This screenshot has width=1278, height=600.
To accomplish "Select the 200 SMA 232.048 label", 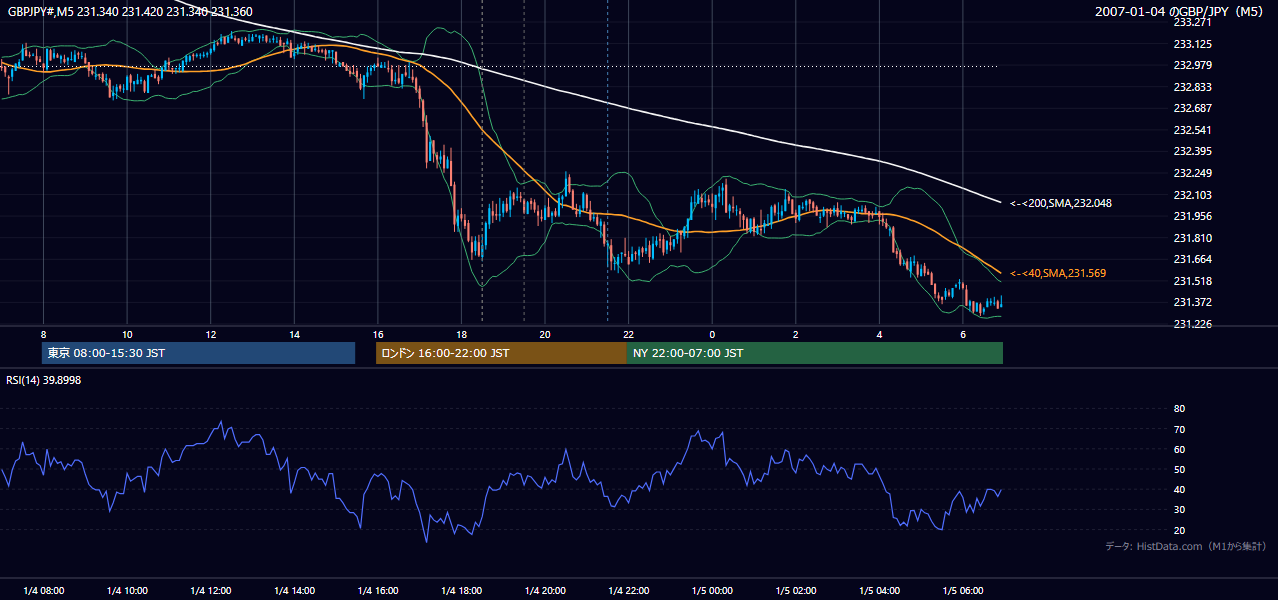I will tap(1061, 203).
